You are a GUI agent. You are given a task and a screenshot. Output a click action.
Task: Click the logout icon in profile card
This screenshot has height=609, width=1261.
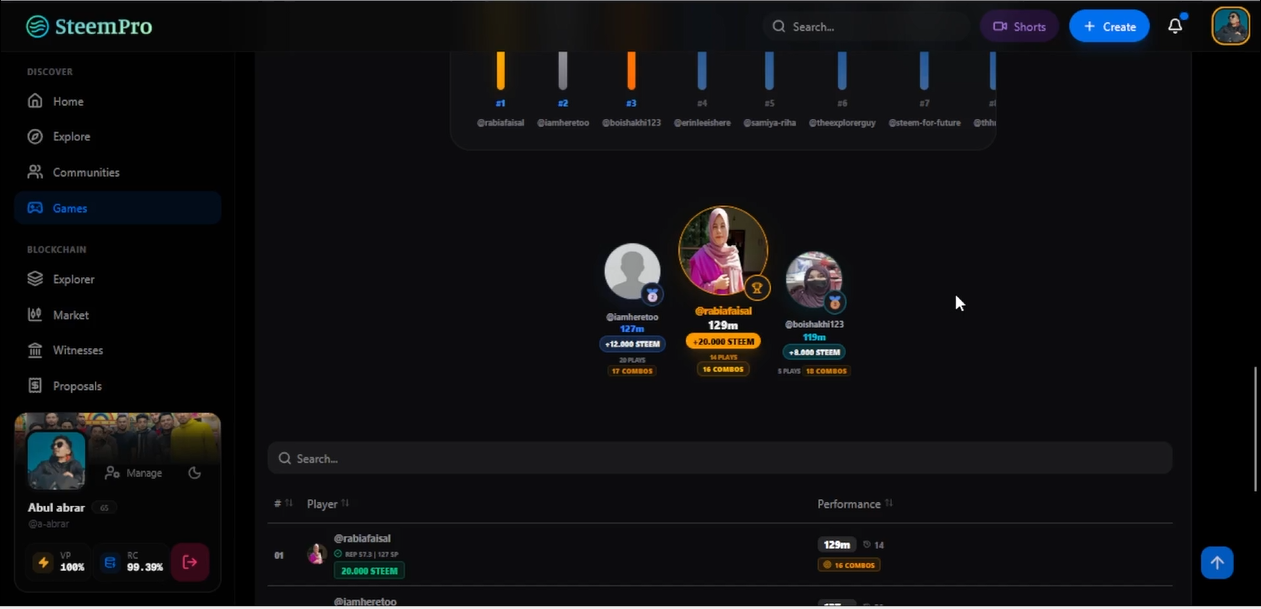pos(190,562)
